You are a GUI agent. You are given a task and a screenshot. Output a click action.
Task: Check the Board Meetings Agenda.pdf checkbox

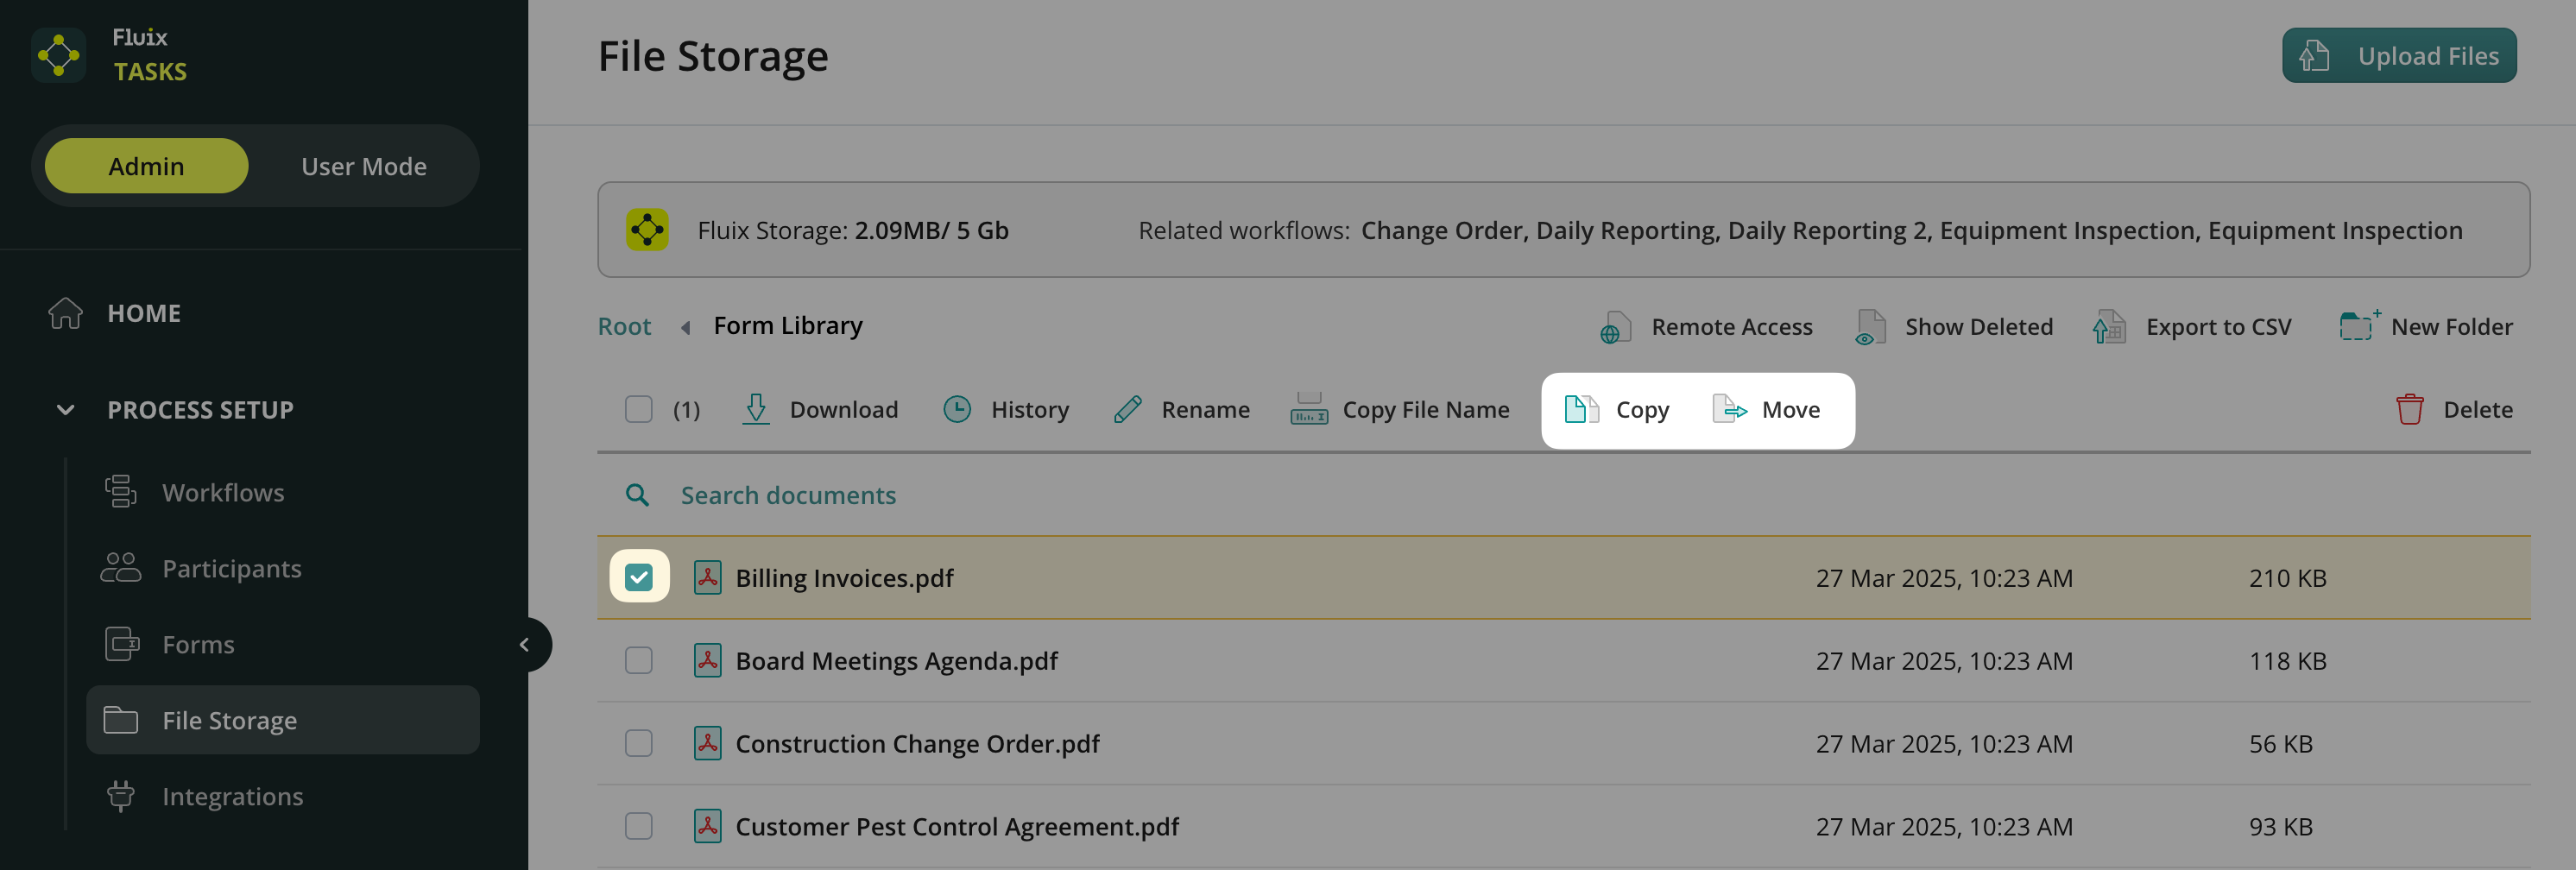click(639, 660)
